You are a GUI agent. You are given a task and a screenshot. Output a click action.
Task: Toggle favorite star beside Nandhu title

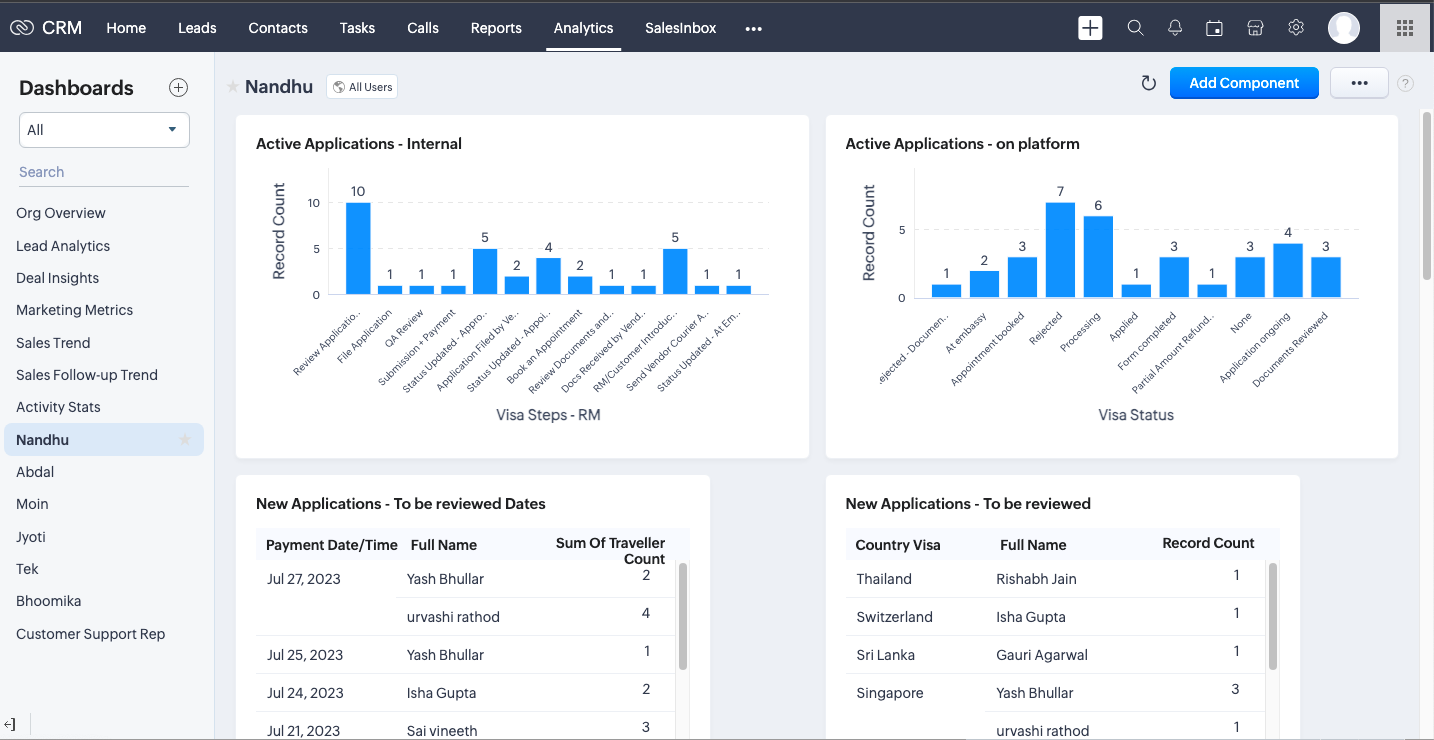pyautogui.click(x=233, y=87)
